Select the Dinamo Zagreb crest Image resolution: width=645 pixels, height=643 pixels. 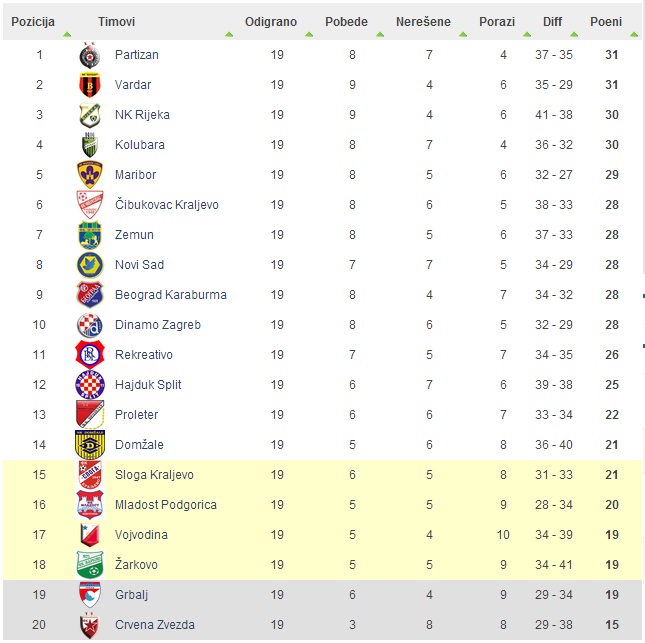[x=90, y=325]
